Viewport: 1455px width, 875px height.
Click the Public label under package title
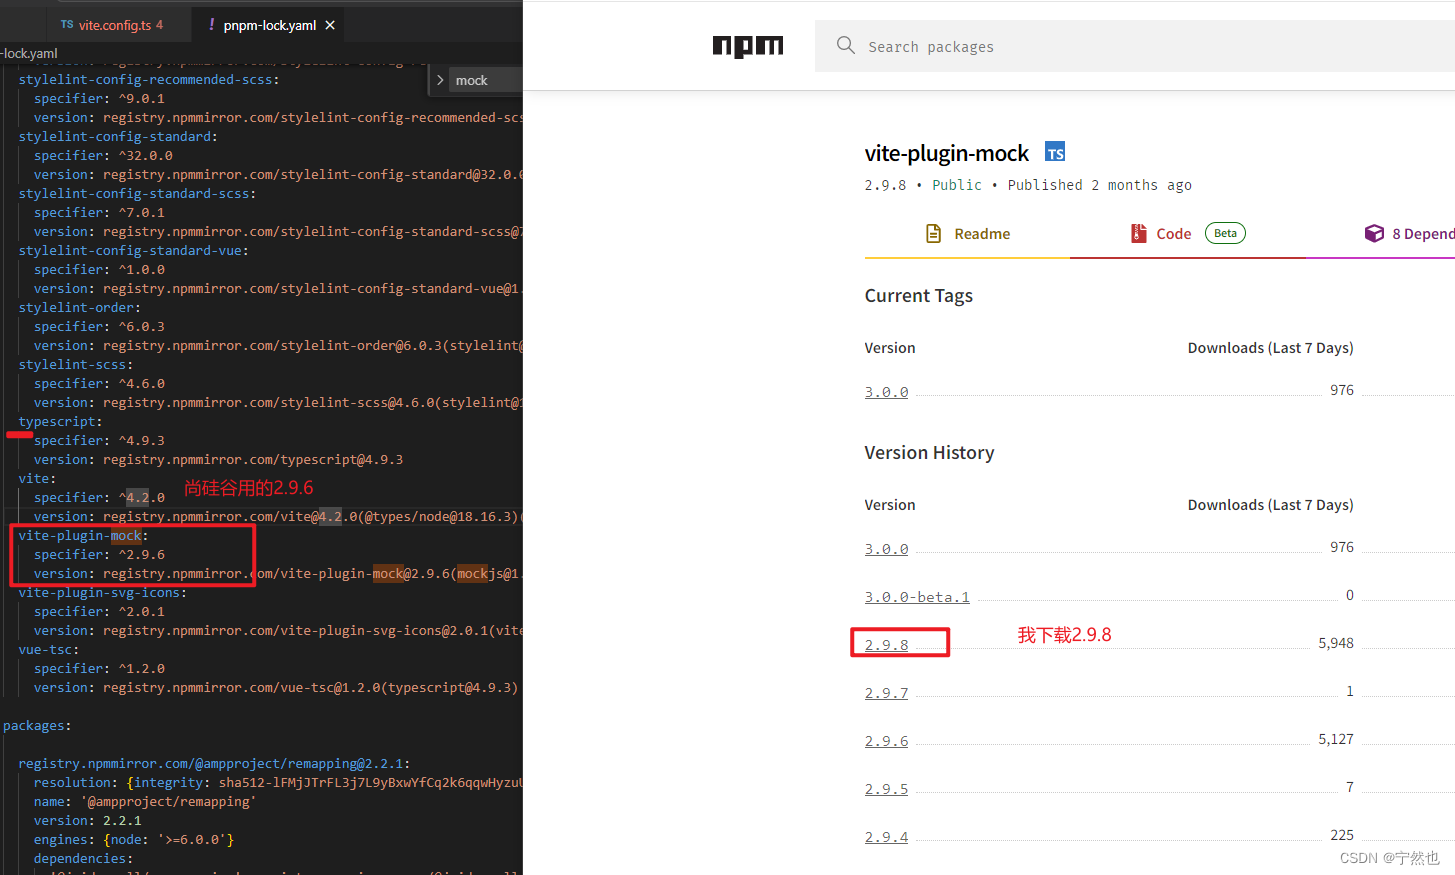pos(956,185)
